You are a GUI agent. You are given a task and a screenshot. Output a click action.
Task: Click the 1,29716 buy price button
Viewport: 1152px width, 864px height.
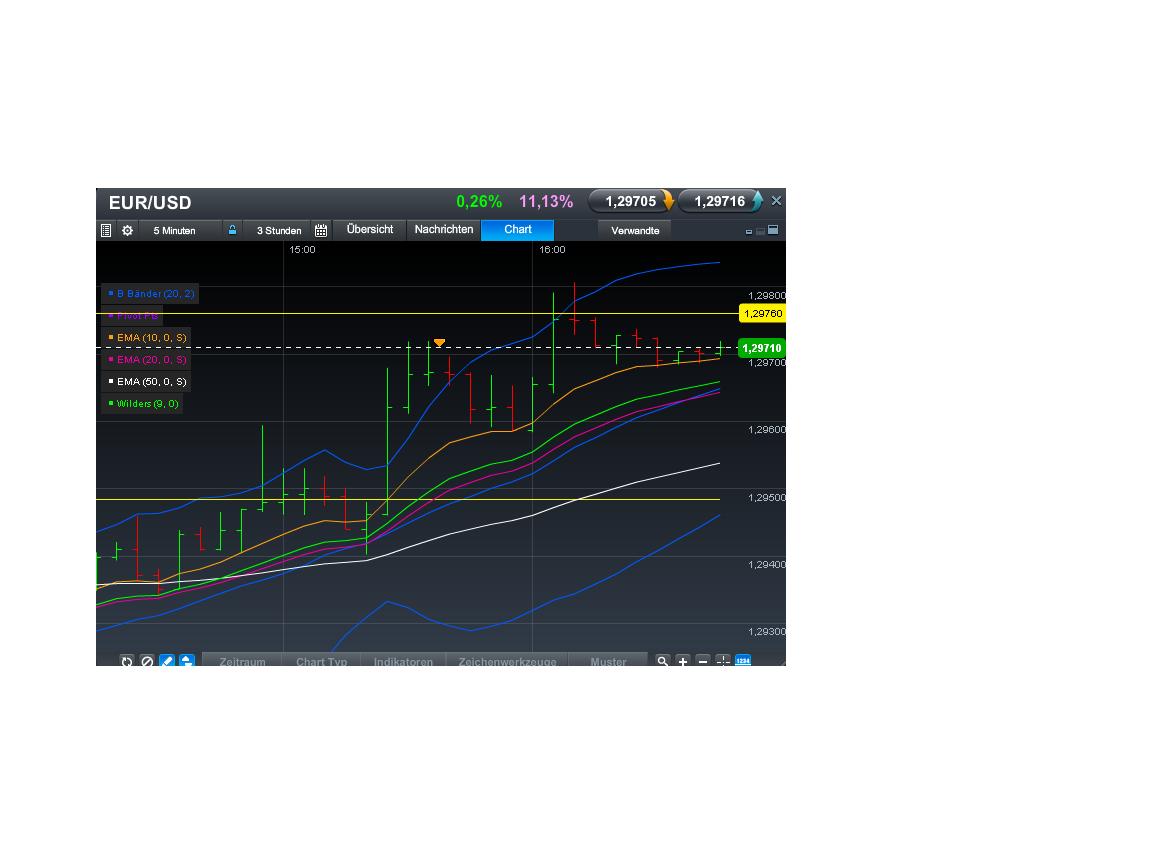[x=721, y=201]
